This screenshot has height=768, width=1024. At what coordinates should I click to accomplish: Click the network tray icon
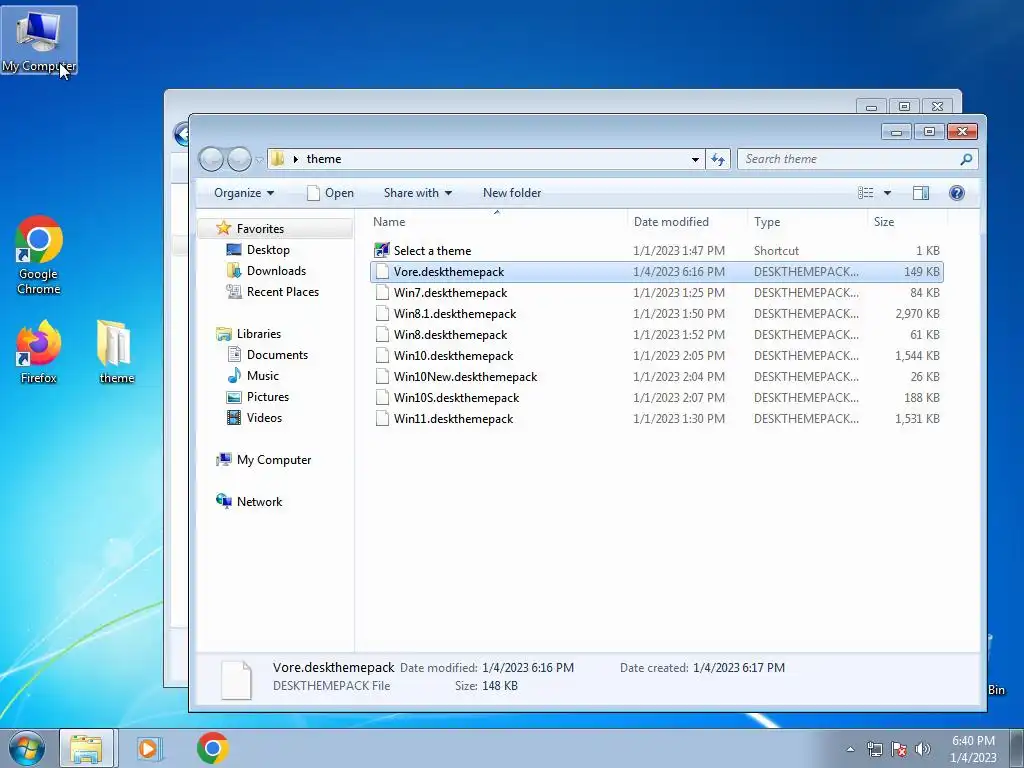coord(874,749)
